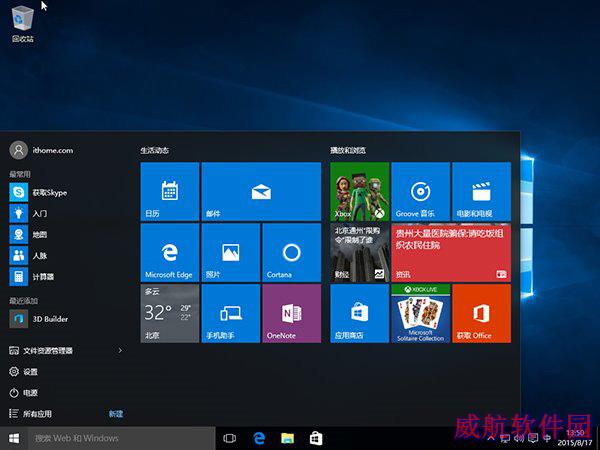
Task: Open the 人脉 (People) app
Action: 67,255
